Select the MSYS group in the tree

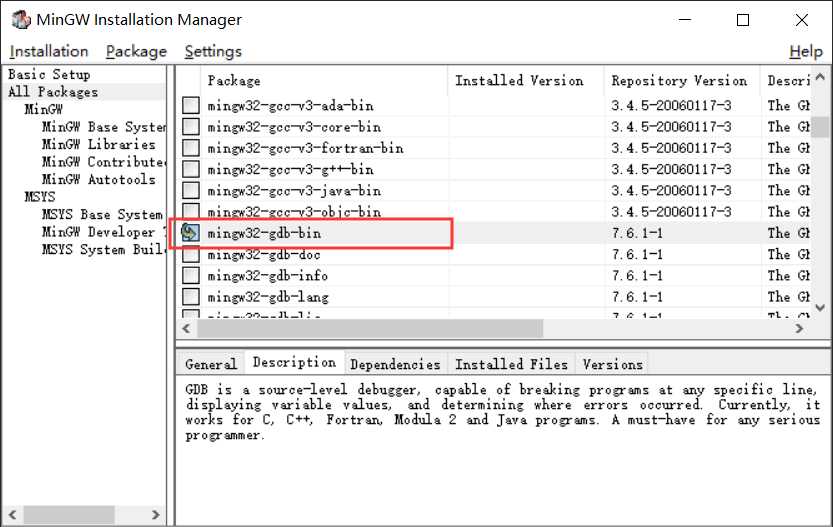pyautogui.click(x=40, y=197)
